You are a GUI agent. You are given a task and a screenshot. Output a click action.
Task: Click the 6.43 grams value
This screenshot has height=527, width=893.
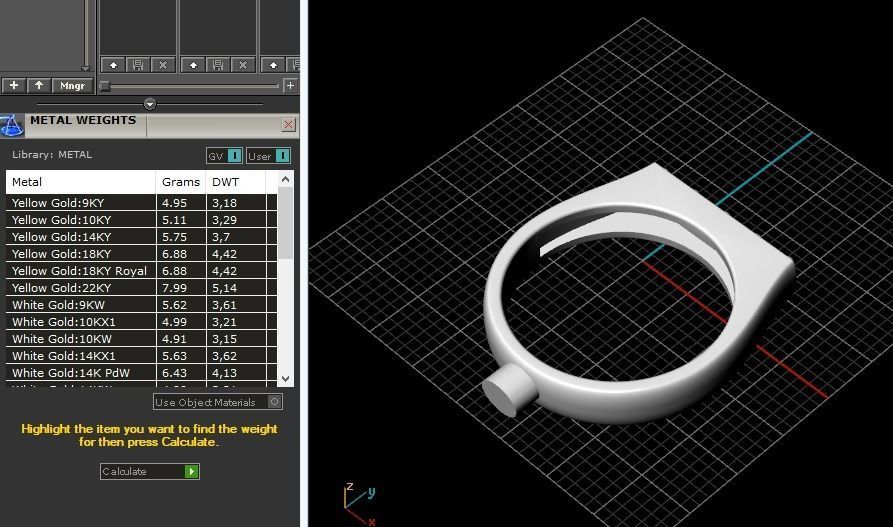click(174, 373)
